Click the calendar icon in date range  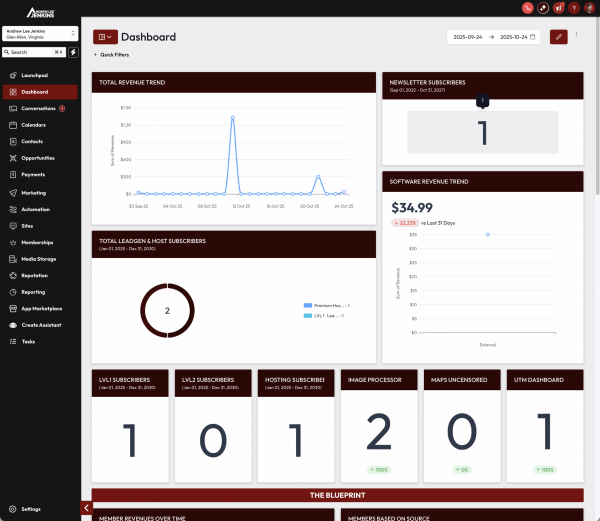(533, 37)
